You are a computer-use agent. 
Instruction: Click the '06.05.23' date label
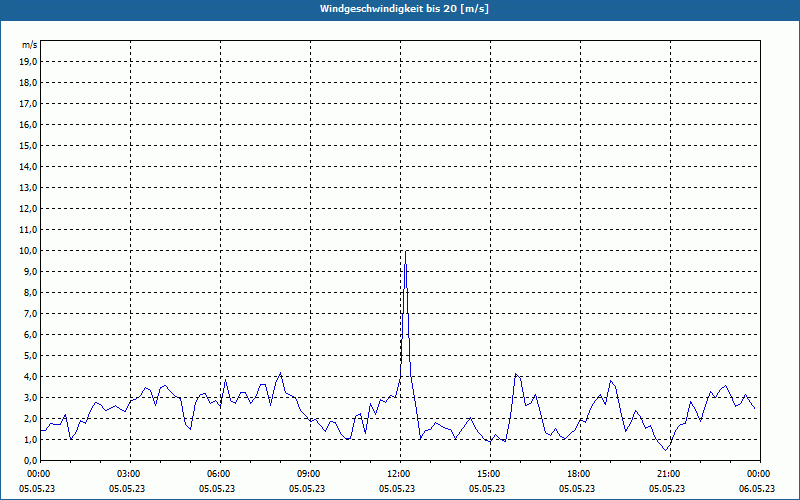point(757,489)
